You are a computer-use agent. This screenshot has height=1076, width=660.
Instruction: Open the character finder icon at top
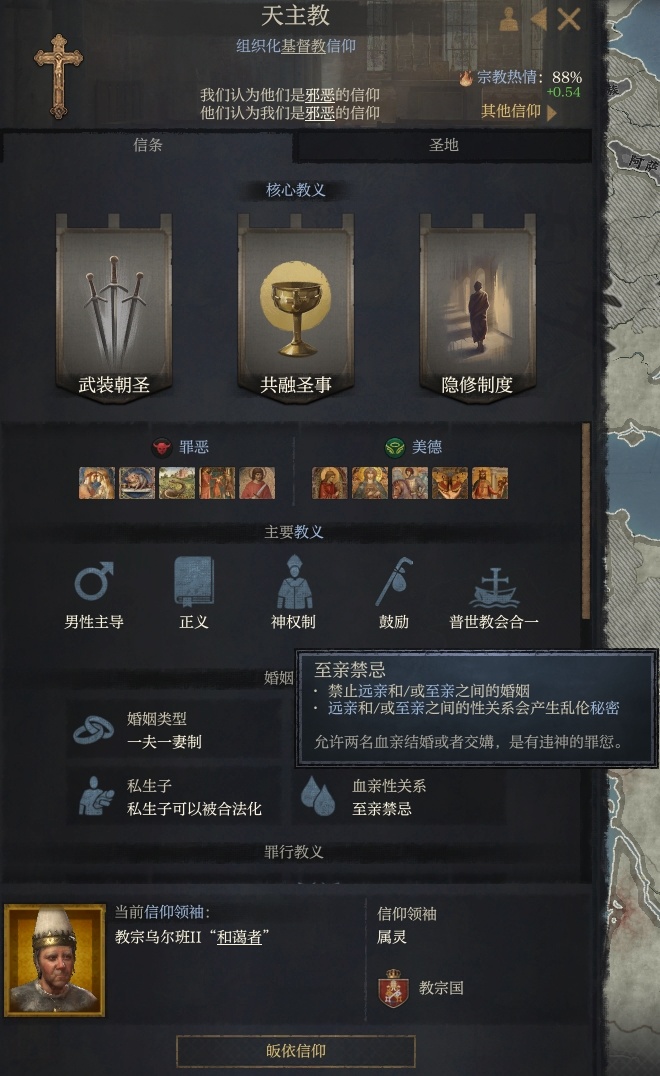point(509,19)
